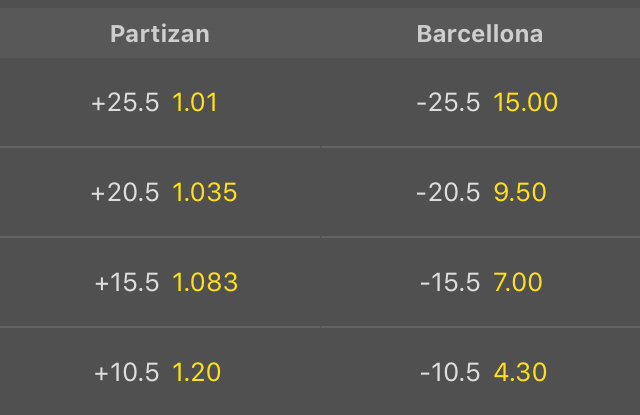Tap the 15.00 odds value

pos(525,102)
